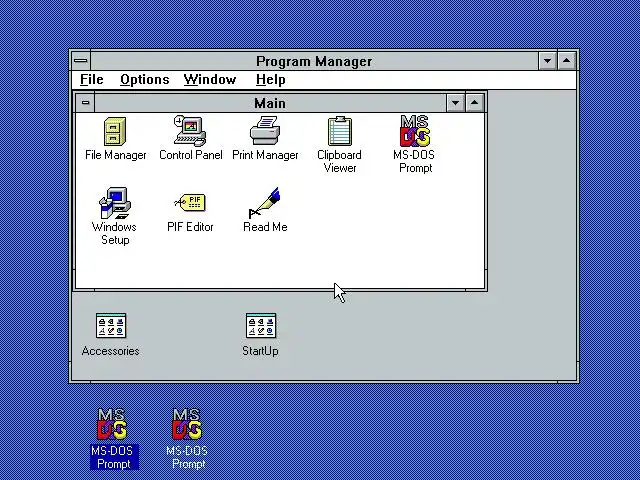Click the "Windows Setup" label text
Viewport: 640px width, 480px height.
pos(115,233)
